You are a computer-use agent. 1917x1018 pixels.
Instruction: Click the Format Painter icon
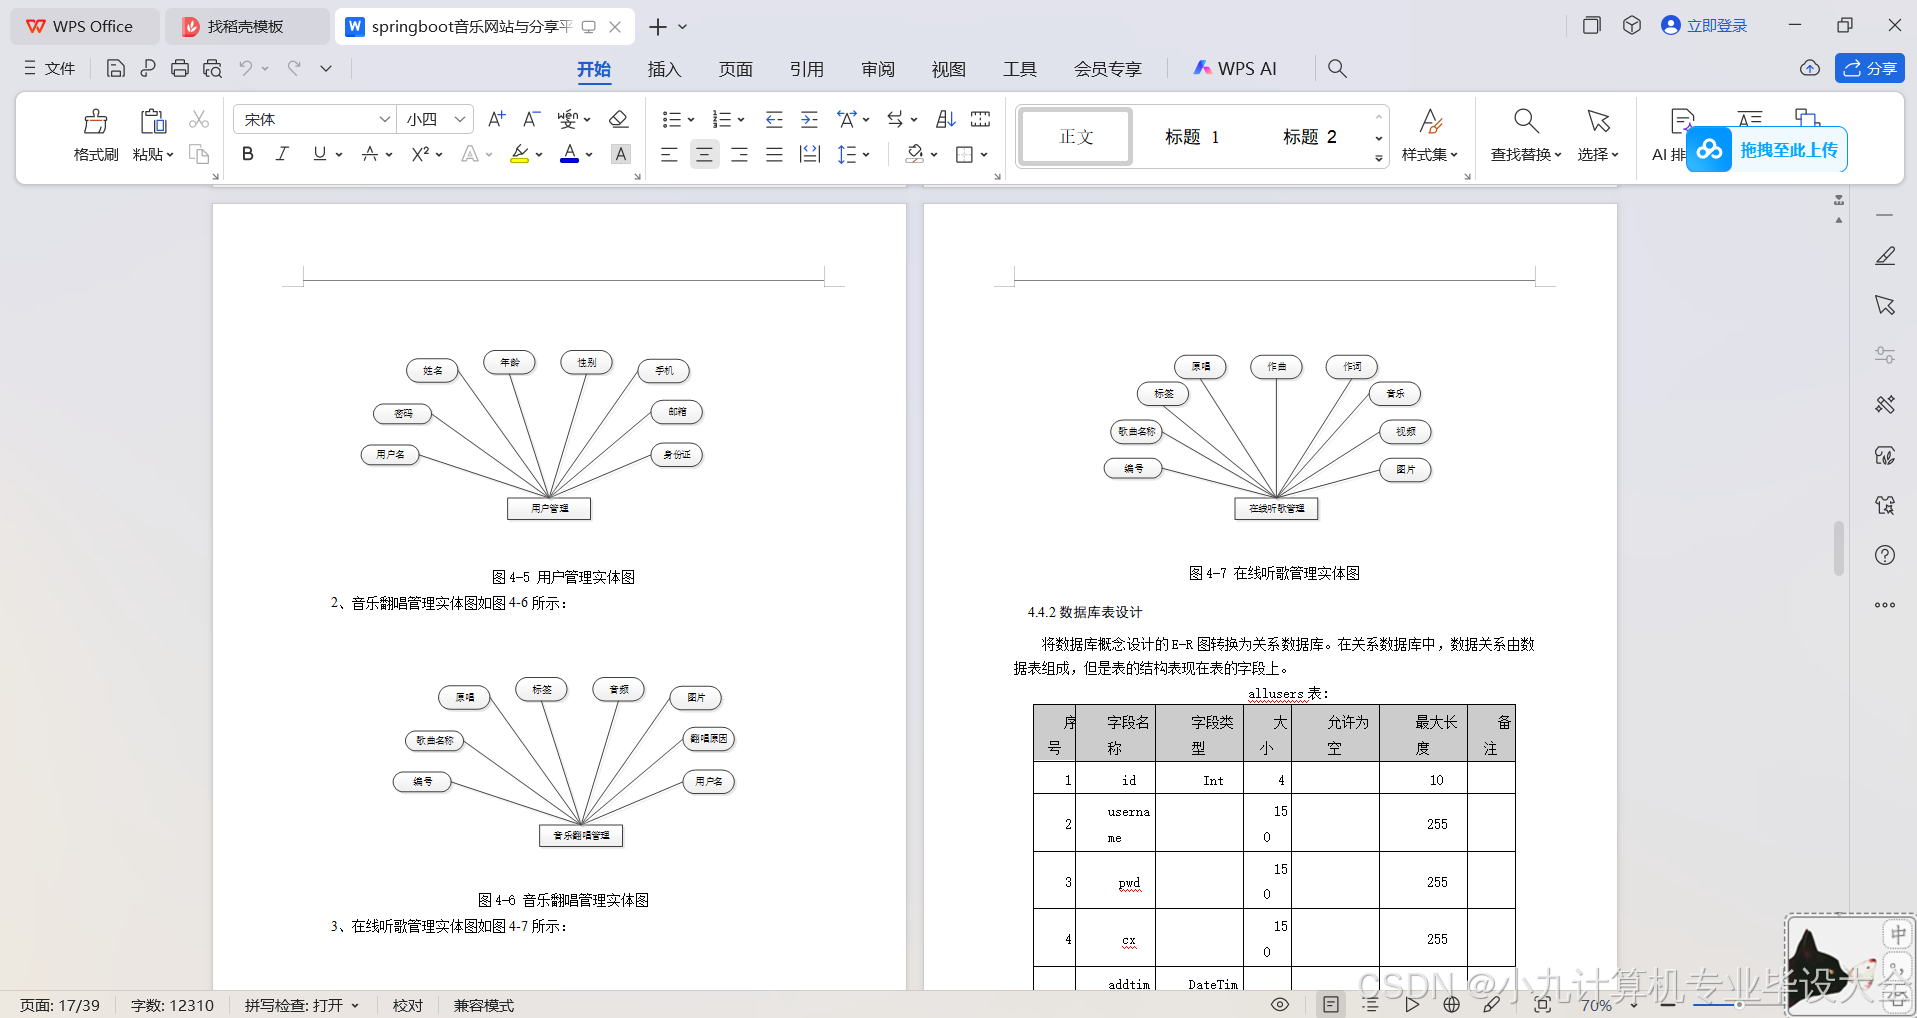pos(96,122)
